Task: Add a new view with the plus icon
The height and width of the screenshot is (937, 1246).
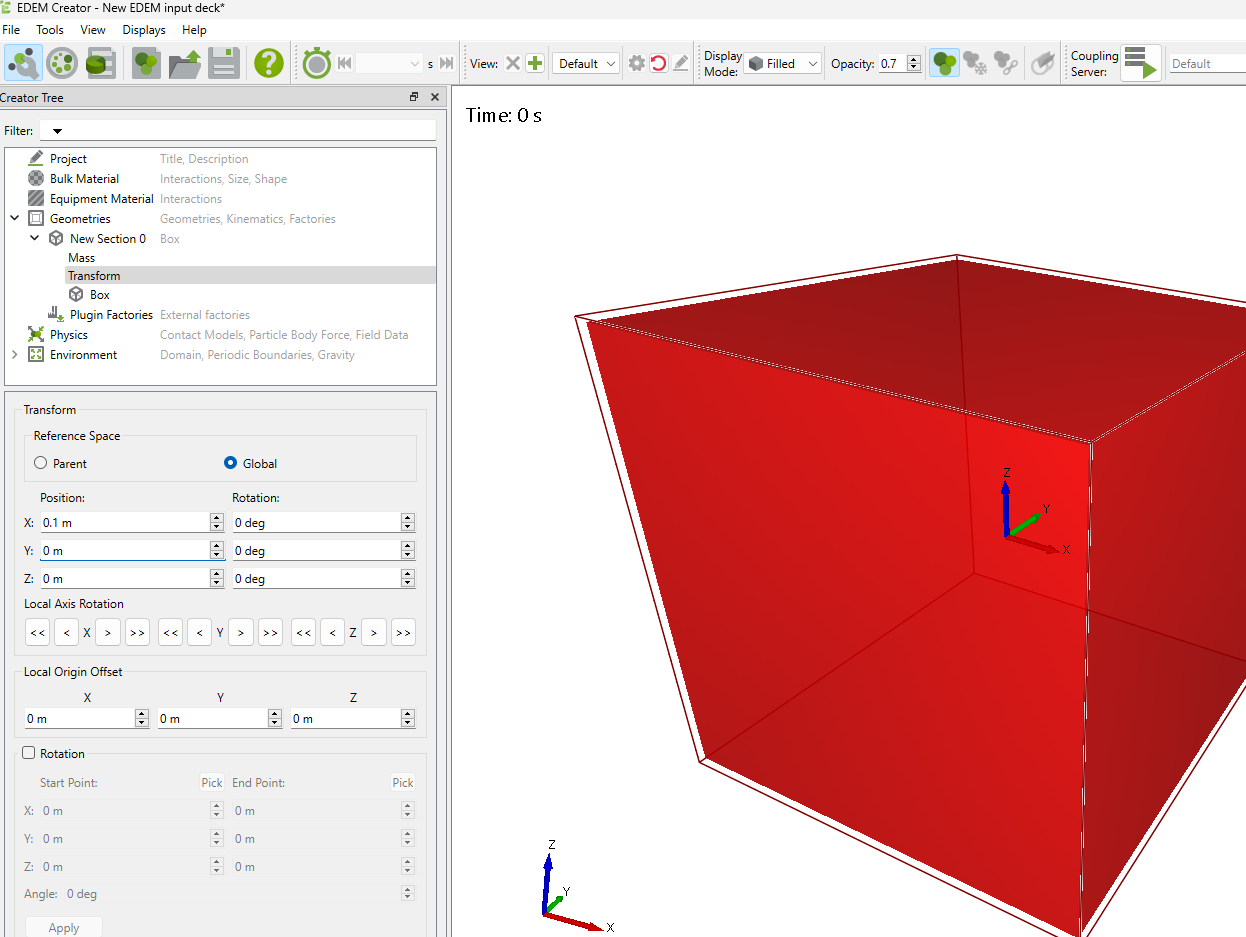Action: (535, 63)
